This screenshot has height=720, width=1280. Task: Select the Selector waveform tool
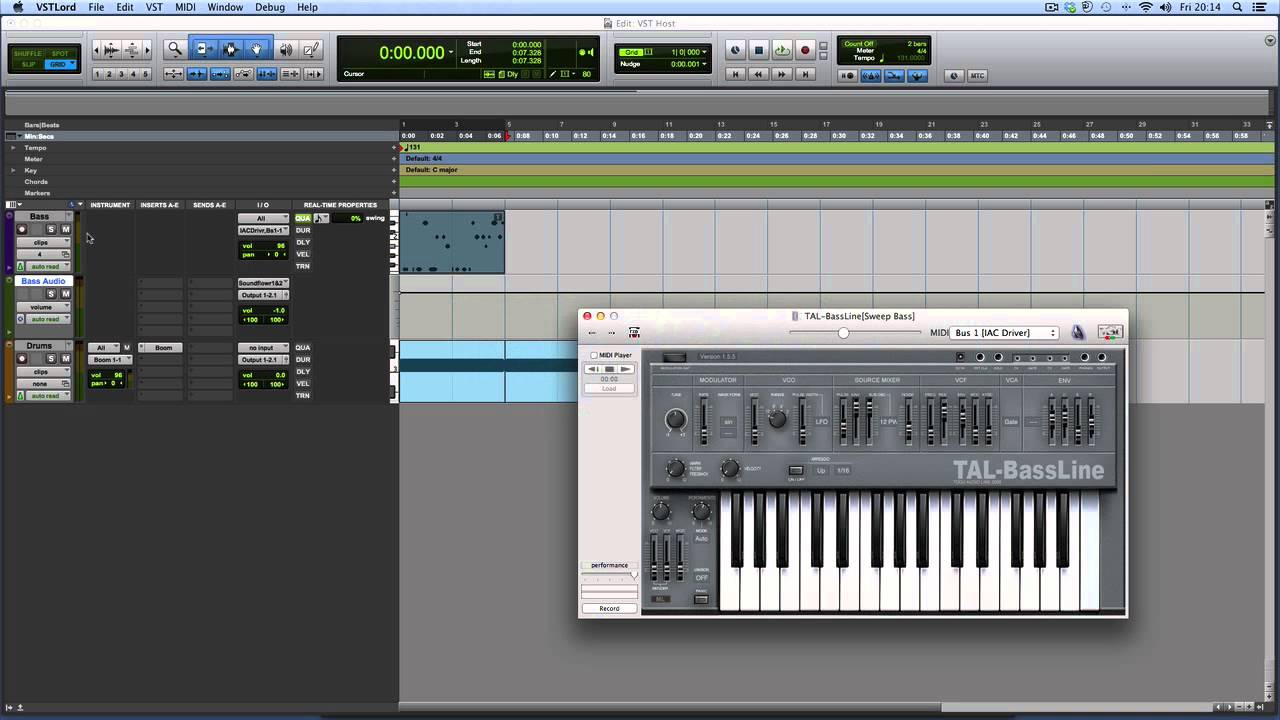tap(231, 50)
